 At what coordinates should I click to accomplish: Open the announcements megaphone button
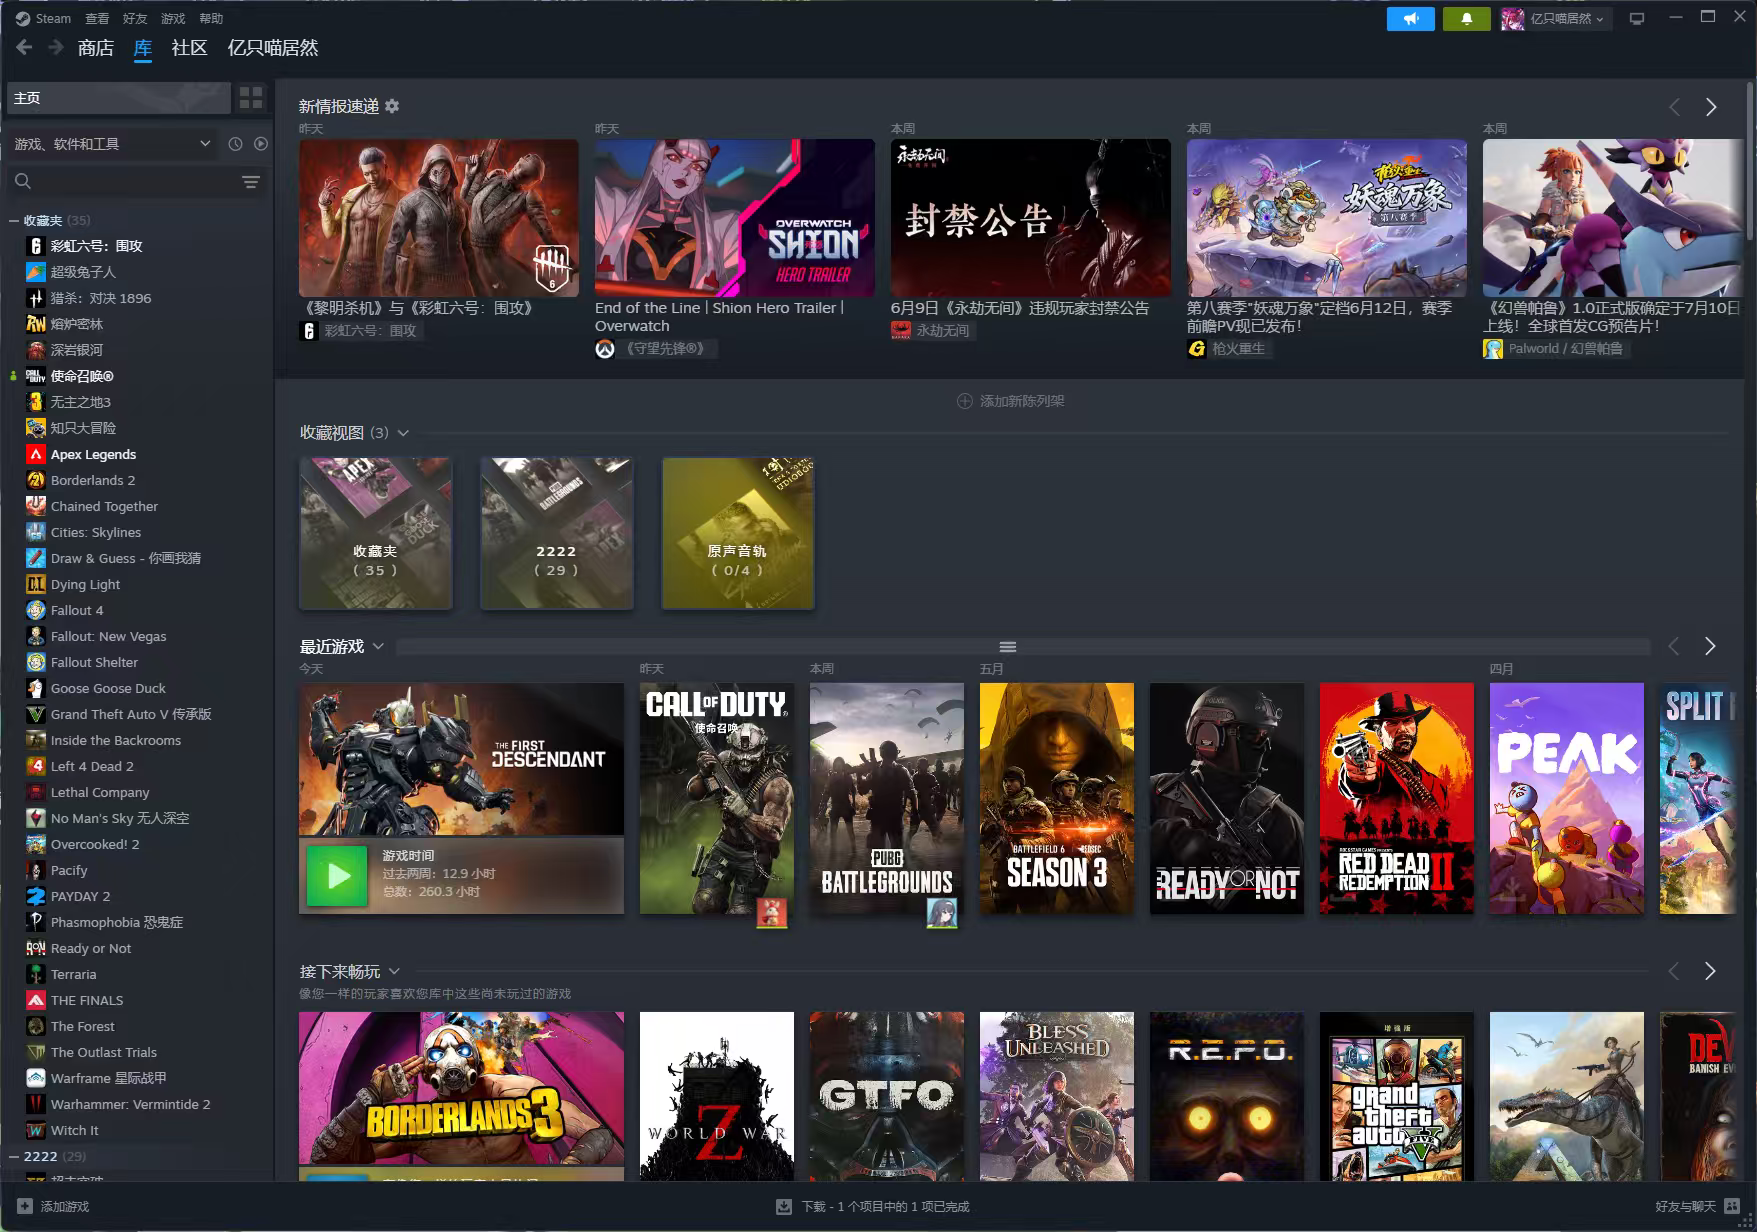[x=1411, y=18]
